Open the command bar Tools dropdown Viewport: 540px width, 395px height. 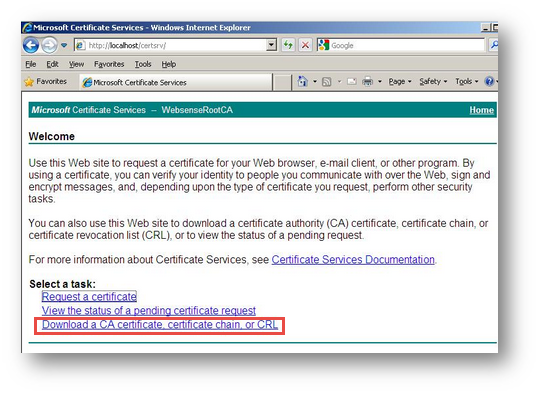467,82
